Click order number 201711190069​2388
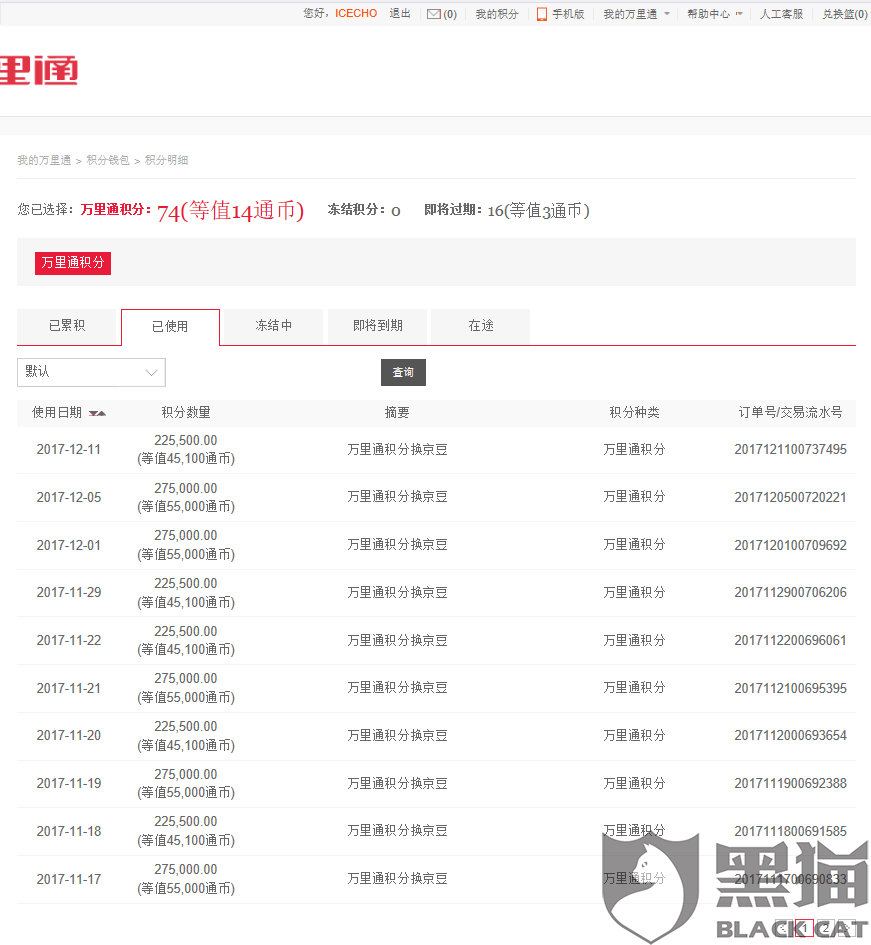 [x=790, y=783]
